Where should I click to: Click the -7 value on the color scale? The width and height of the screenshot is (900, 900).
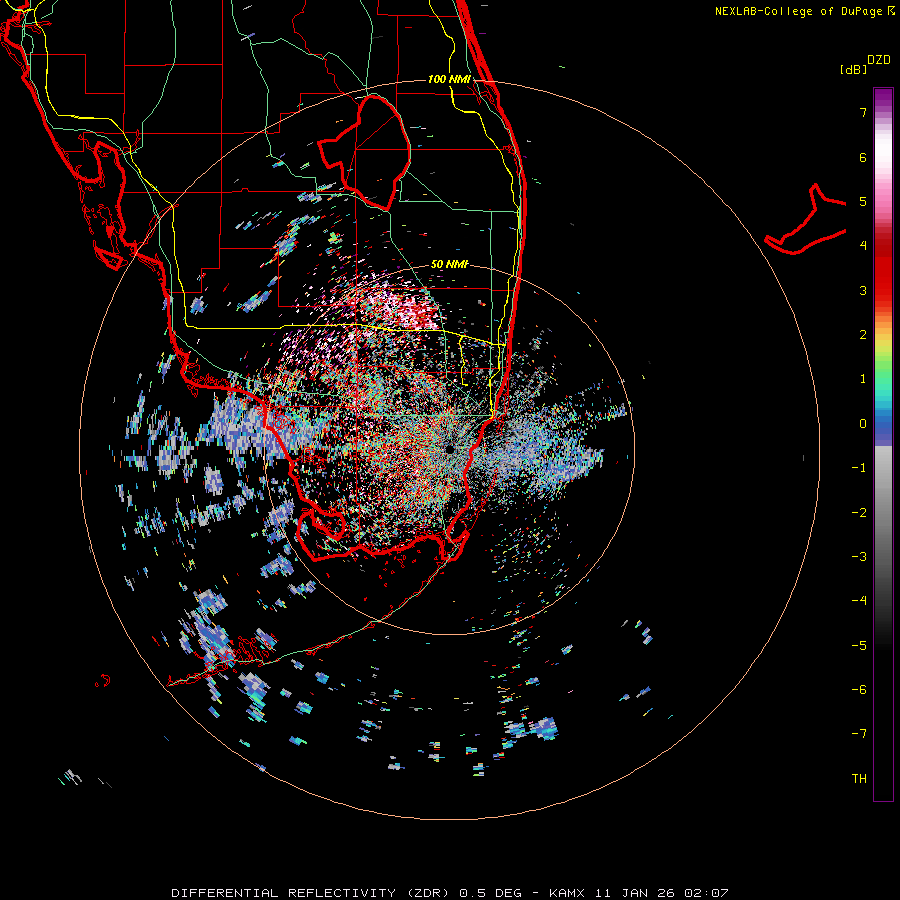pyautogui.click(x=859, y=734)
